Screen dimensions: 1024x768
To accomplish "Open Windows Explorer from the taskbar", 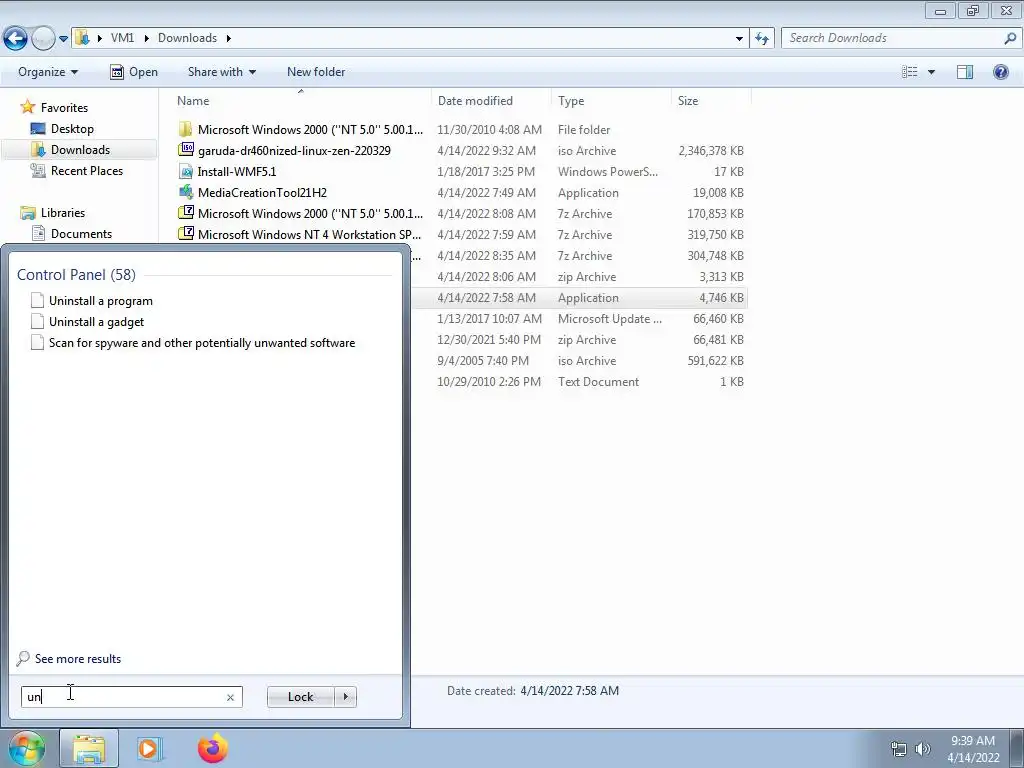I will [89, 749].
